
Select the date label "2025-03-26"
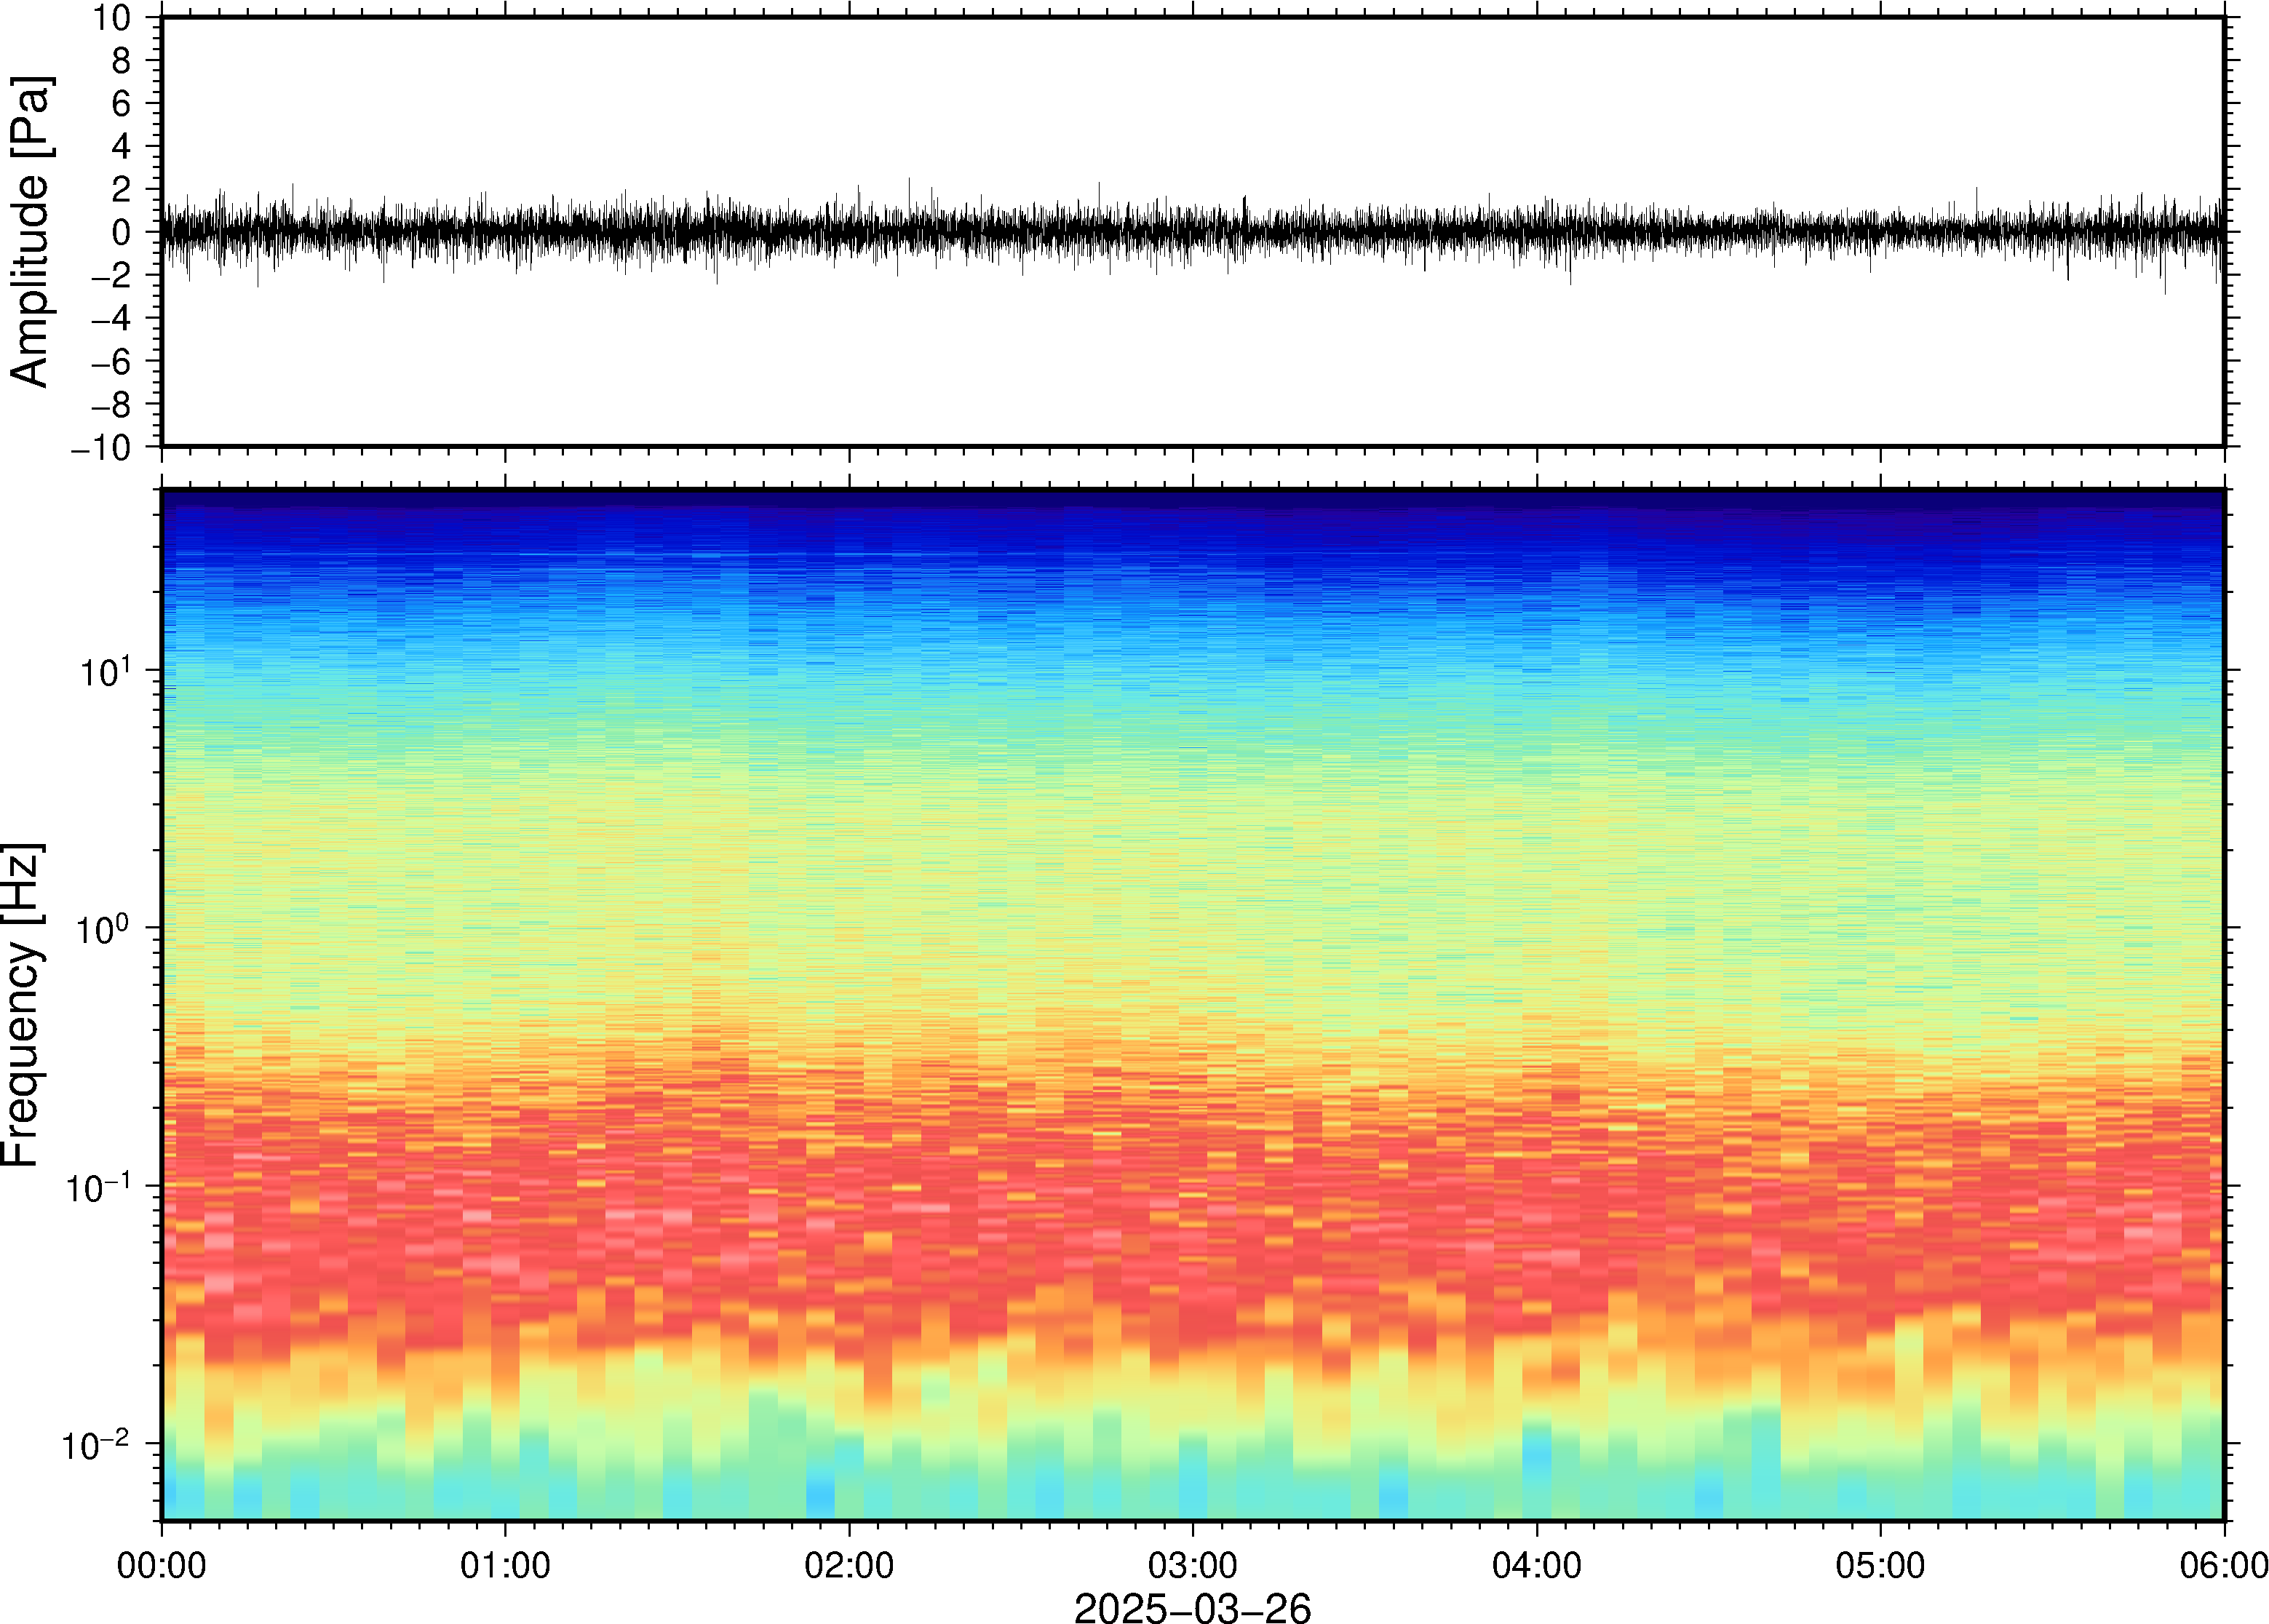point(1192,1607)
